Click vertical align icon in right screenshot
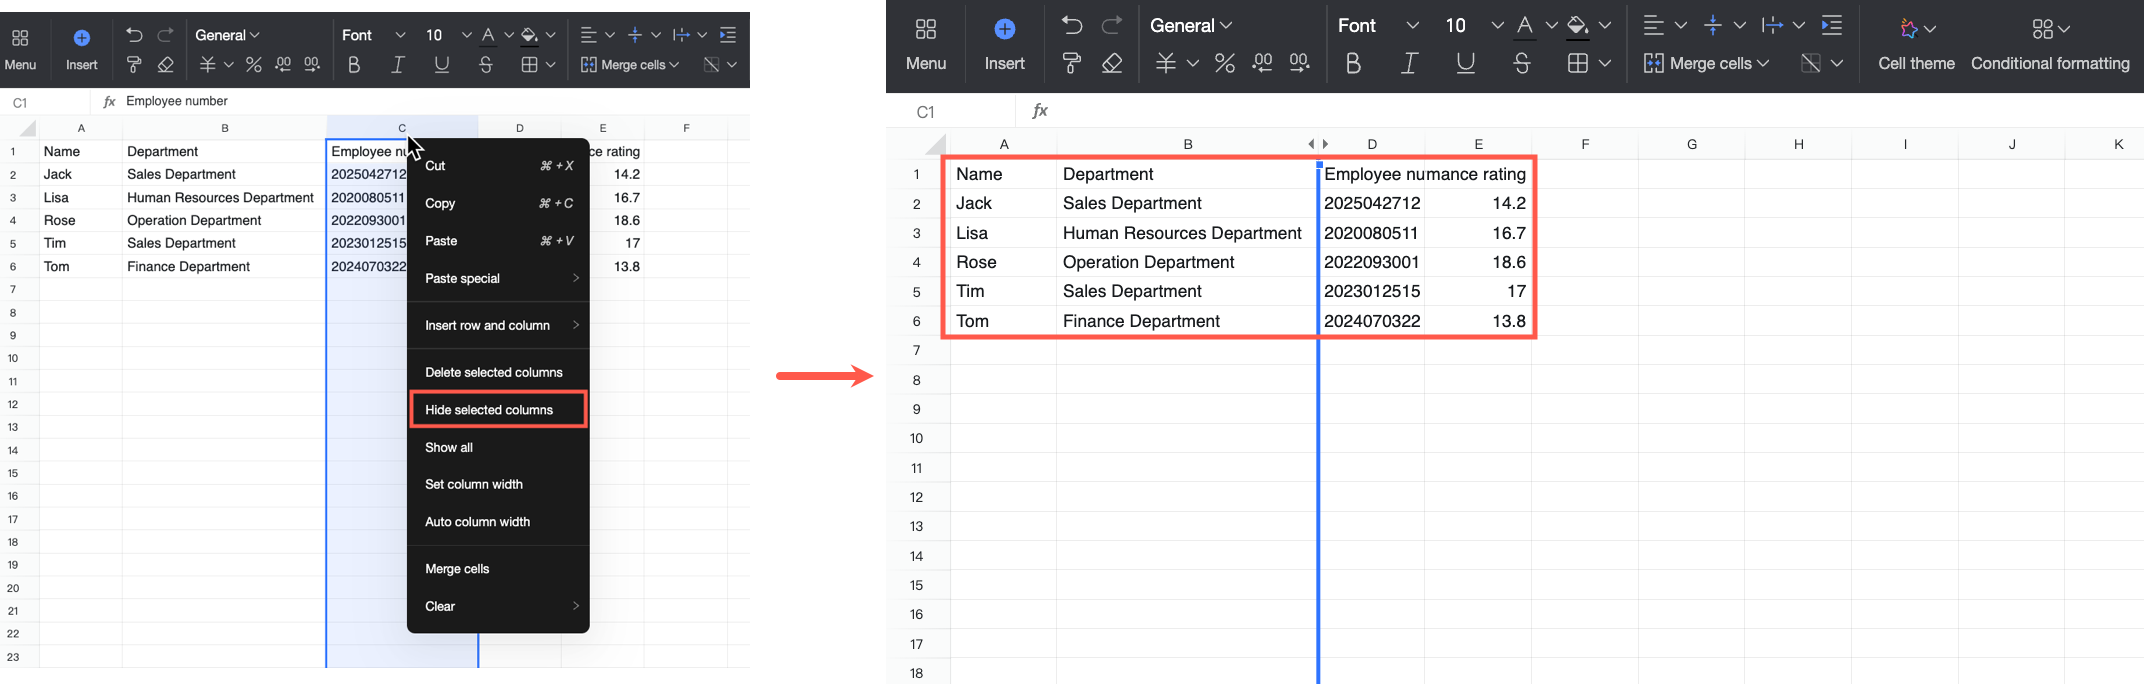2144x684 pixels. tap(1713, 26)
